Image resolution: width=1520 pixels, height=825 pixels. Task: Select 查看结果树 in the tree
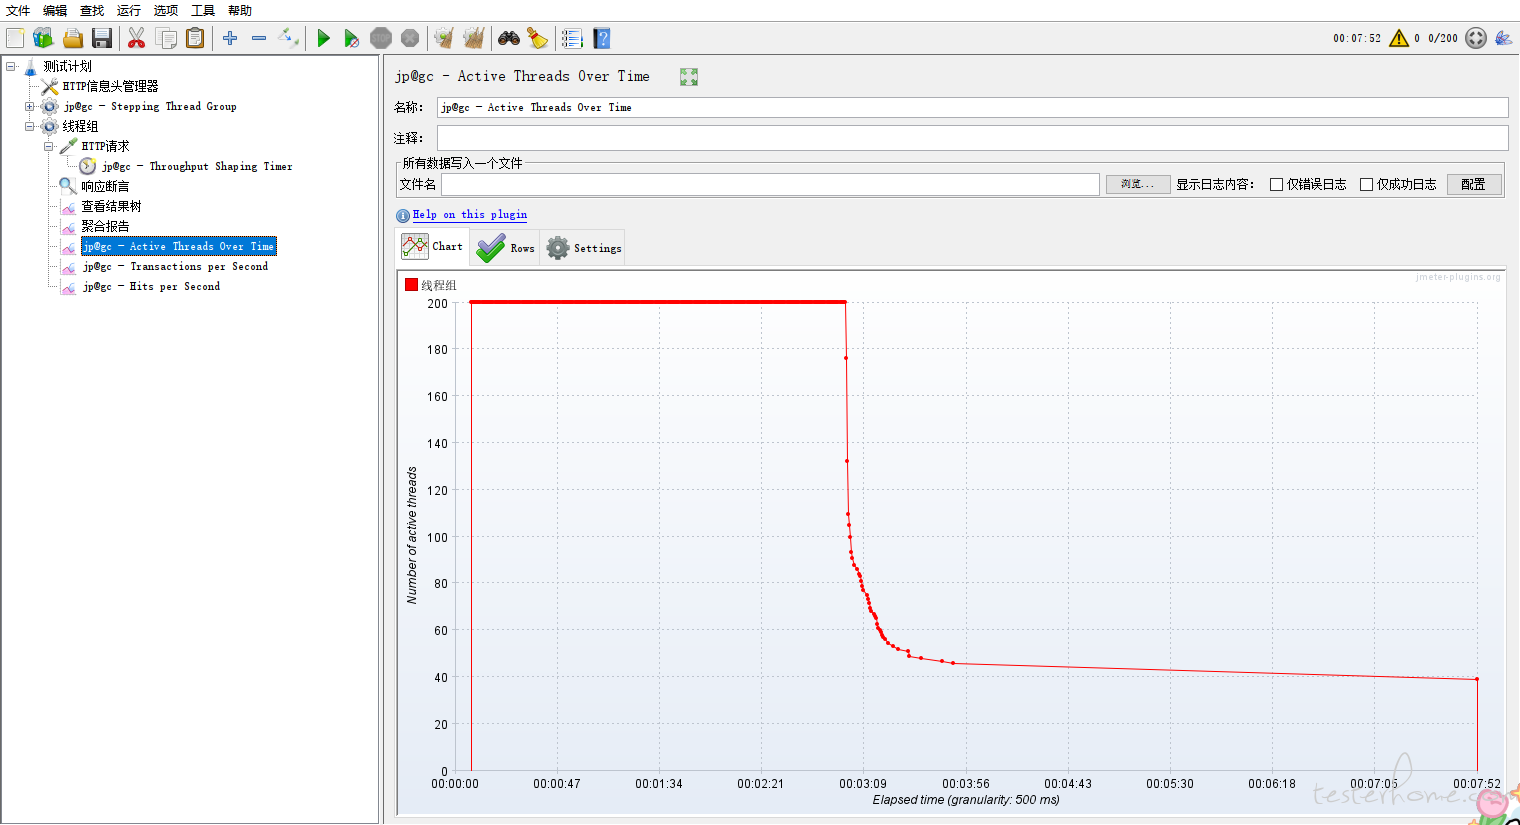click(x=111, y=206)
